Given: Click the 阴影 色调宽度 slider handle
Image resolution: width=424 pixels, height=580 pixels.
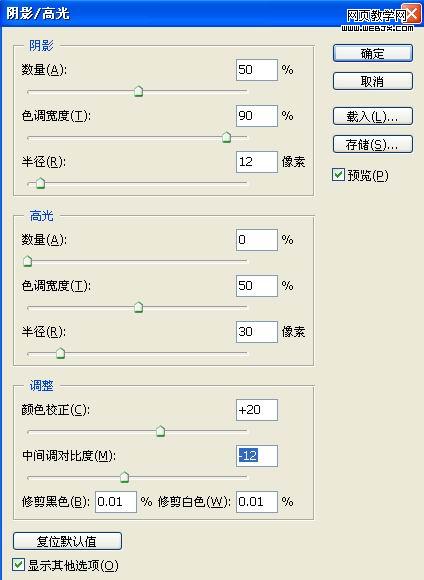Looking at the screenshot, I should [x=226, y=137].
